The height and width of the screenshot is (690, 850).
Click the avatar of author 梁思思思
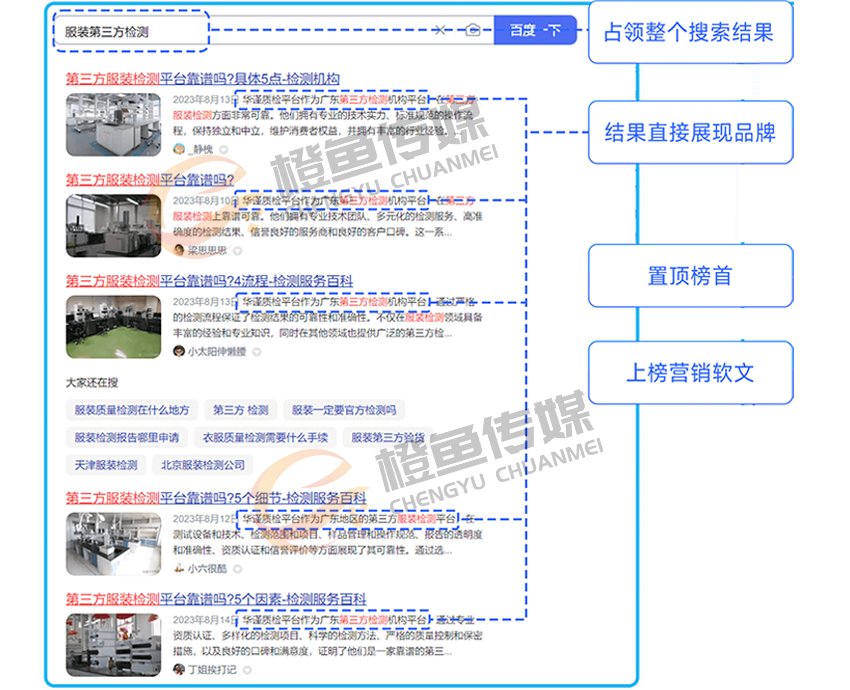[x=179, y=250]
